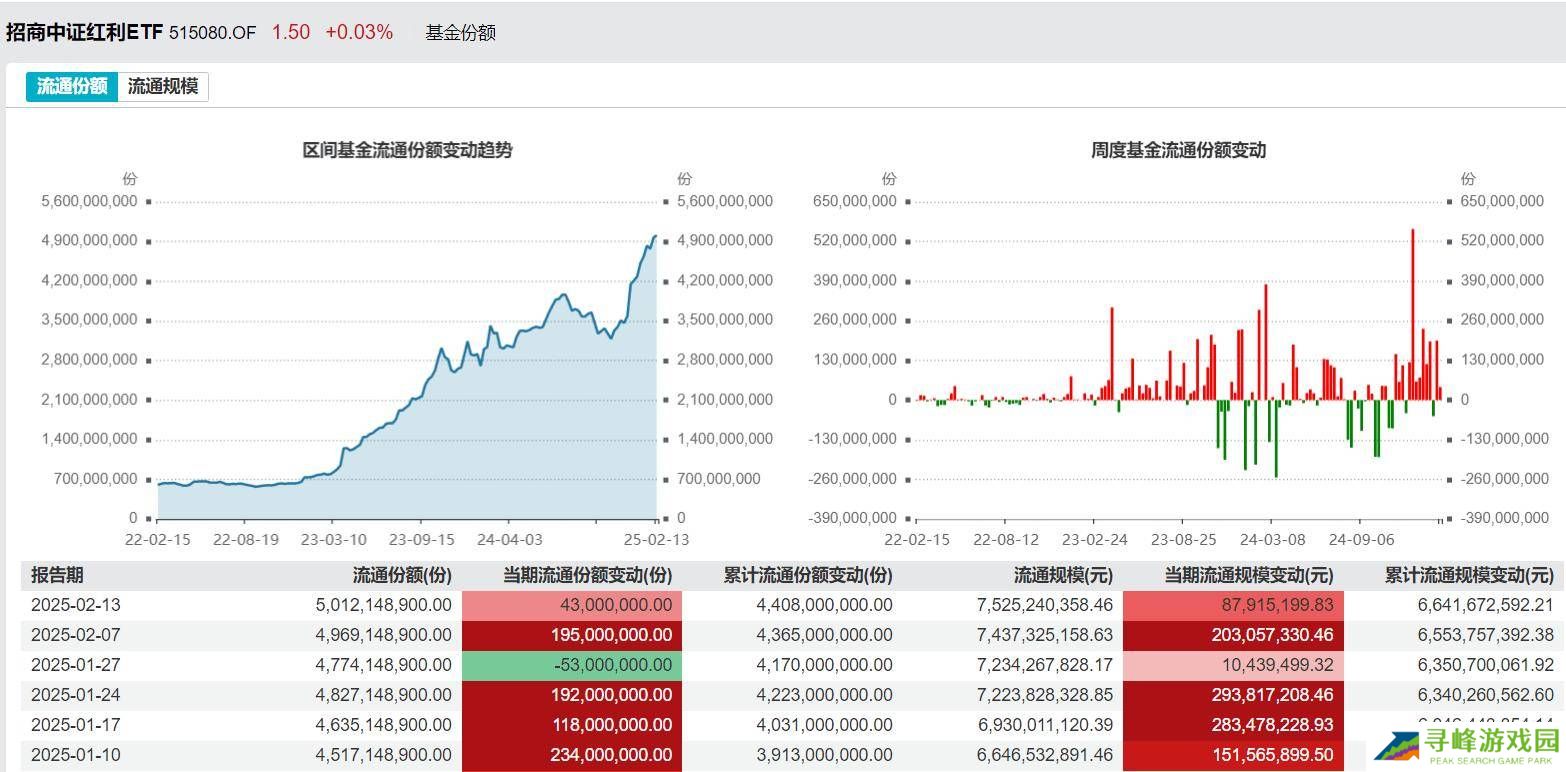Click the 基金份额 label in header
The height and width of the screenshot is (772, 1566).
pyautogui.click(x=461, y=32)
